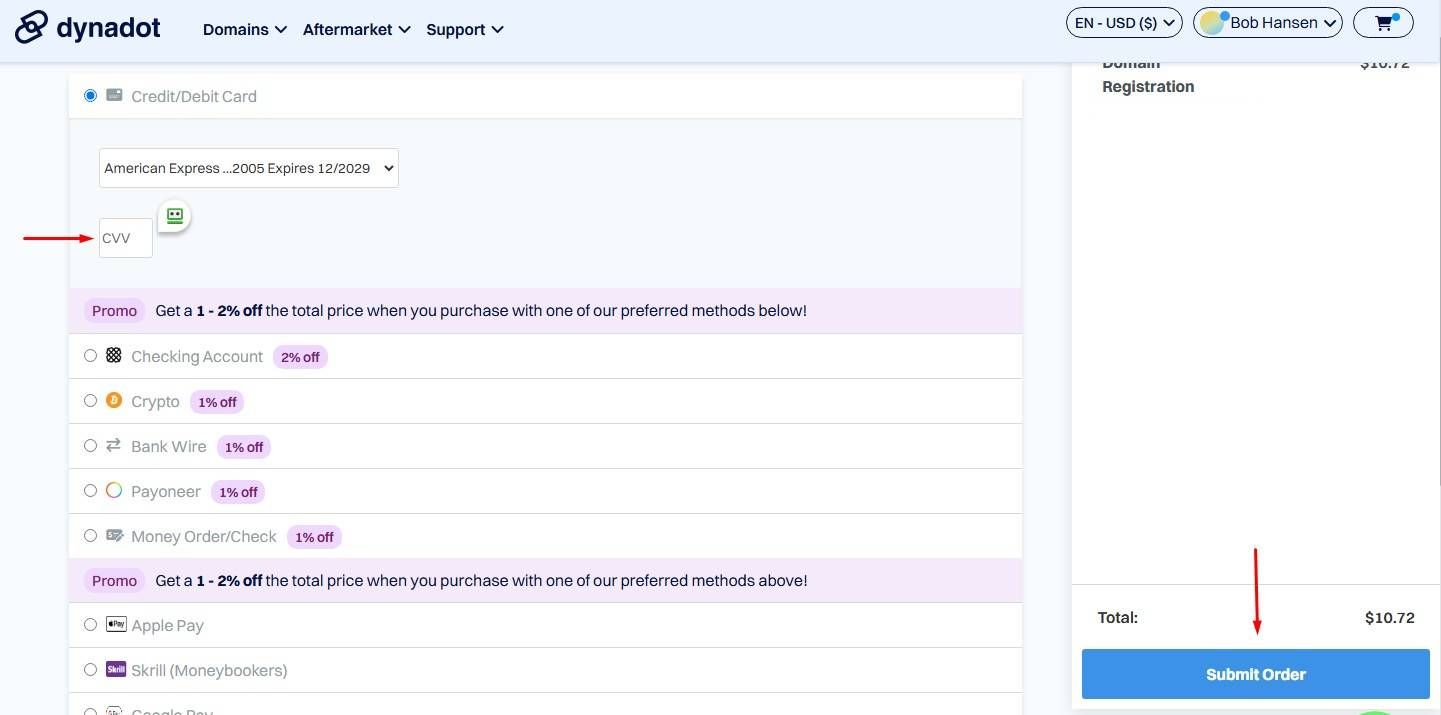Click the 1% off badge next to Crypto
Viewport: 1441px width, 715px height.
217,402
